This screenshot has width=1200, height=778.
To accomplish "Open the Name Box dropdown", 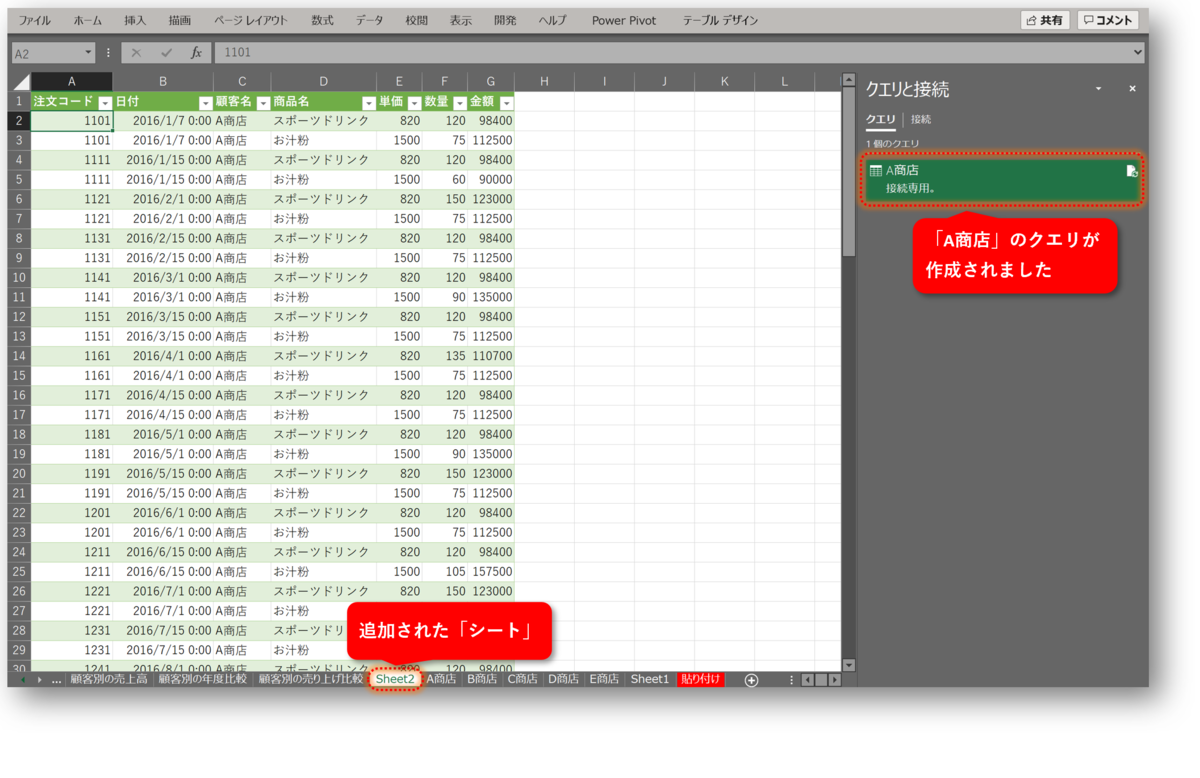I will point(88,53).
